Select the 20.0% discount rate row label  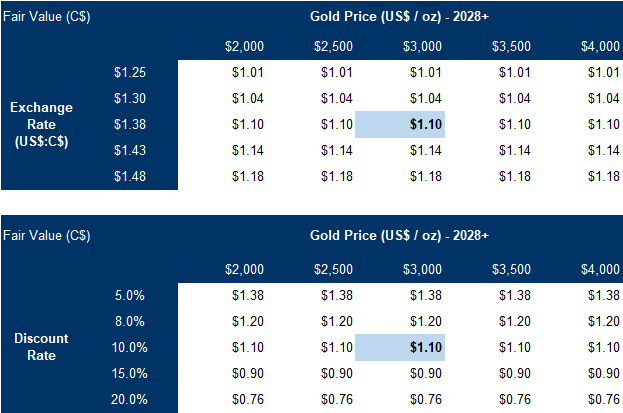(131, 400)
